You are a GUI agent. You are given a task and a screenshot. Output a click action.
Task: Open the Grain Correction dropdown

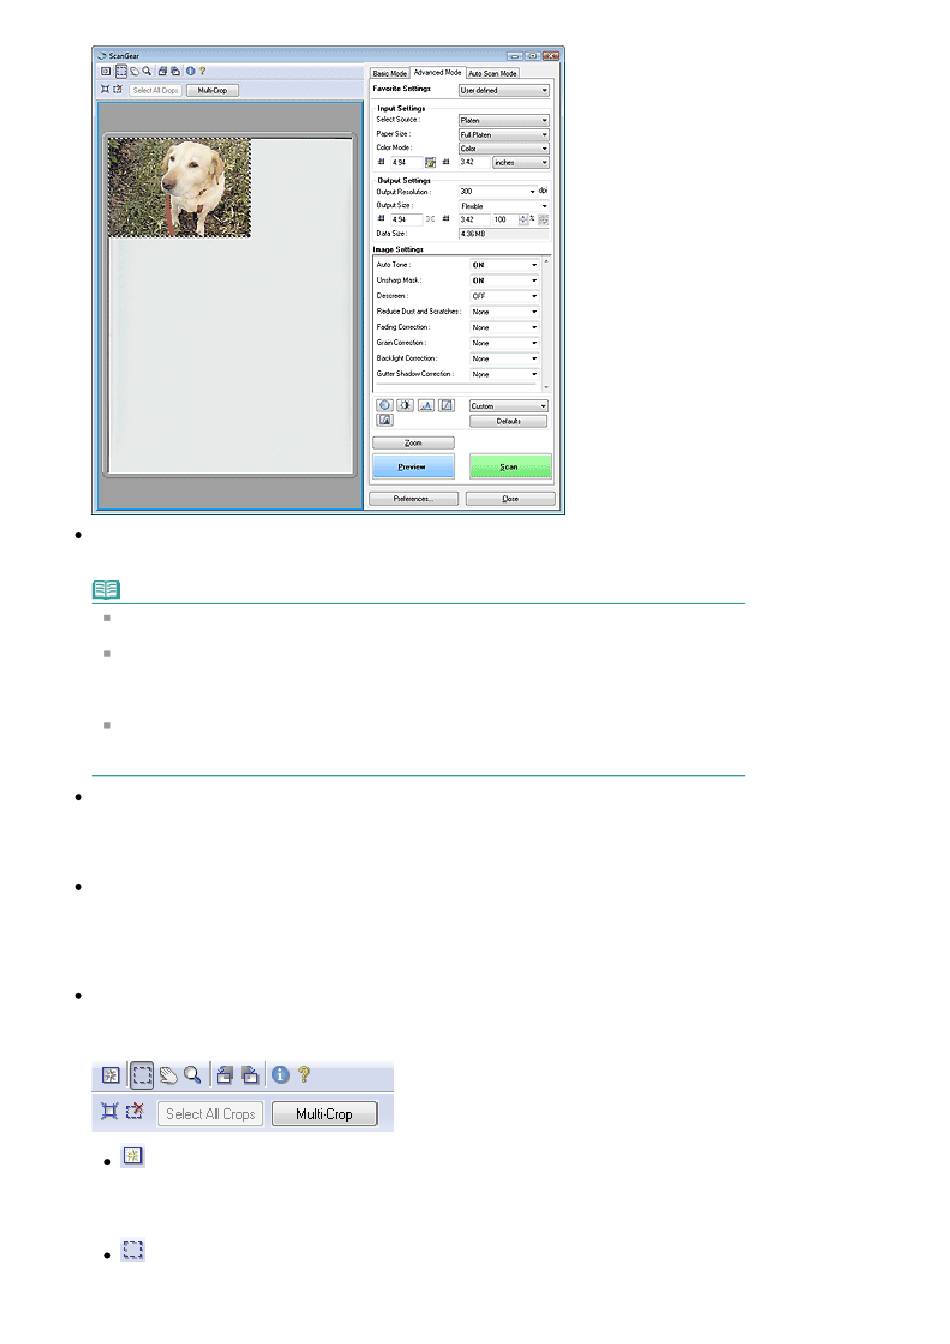coord(505,343)
